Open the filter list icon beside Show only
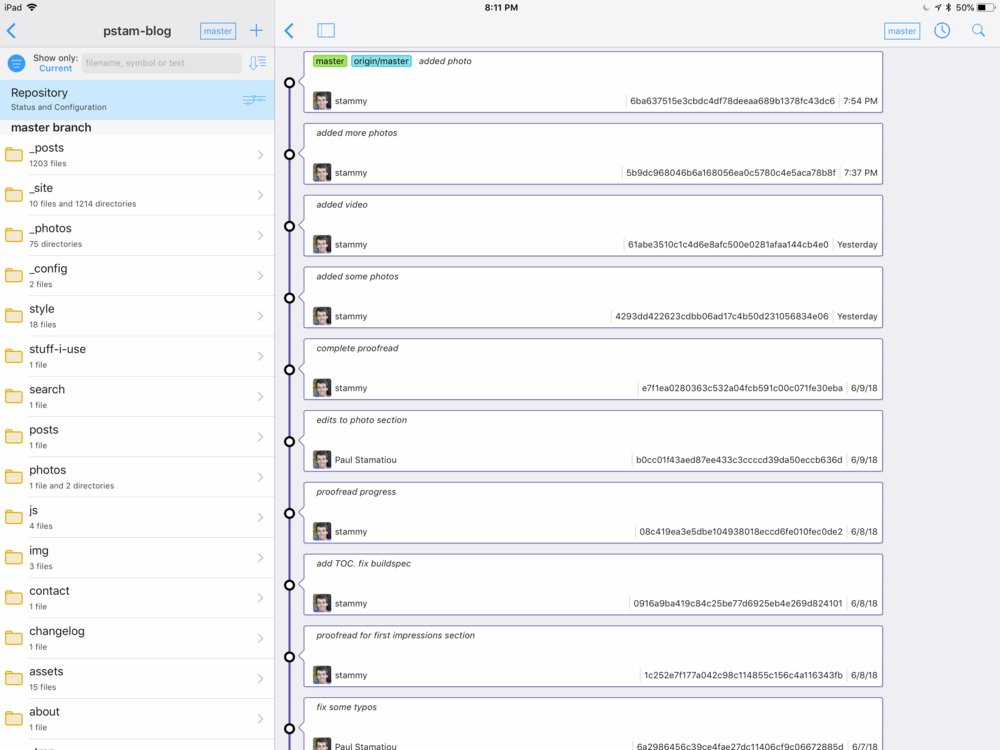Screen dimensions: 1000x750 16,63
